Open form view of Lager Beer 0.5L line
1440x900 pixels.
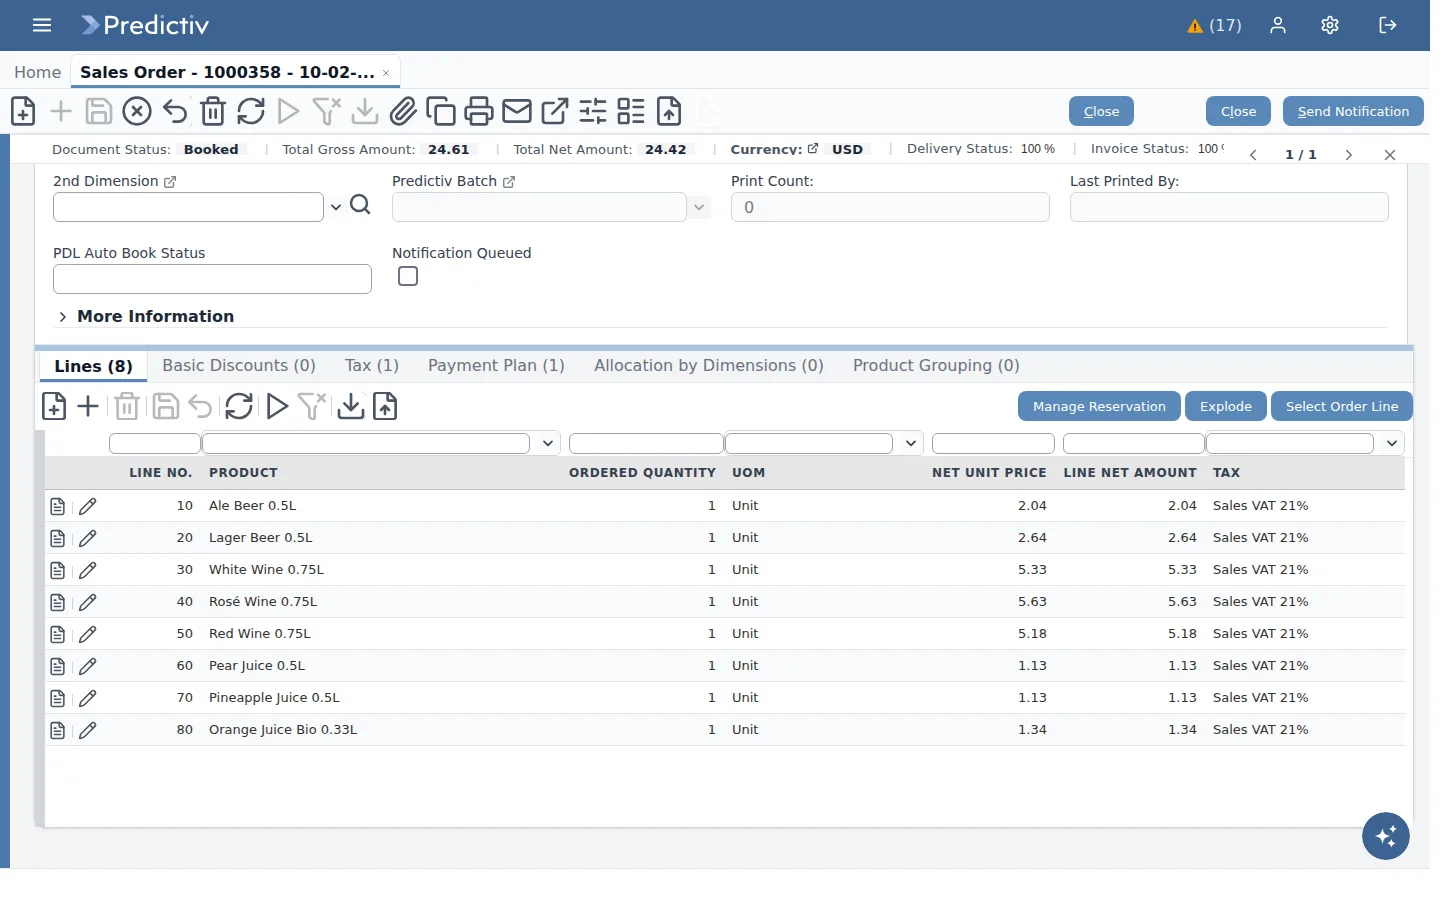[x=58, y=538]
